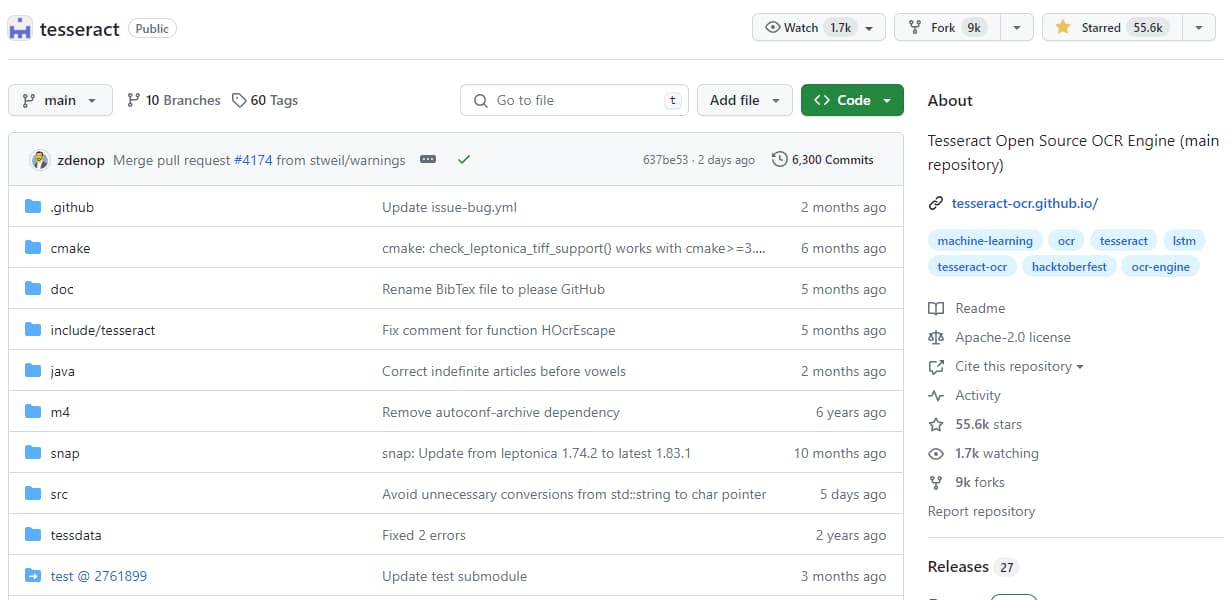Open the test @ 2761899 submodule link
The height and width of the screenshot is (600, 1232).
pos(99,576)
